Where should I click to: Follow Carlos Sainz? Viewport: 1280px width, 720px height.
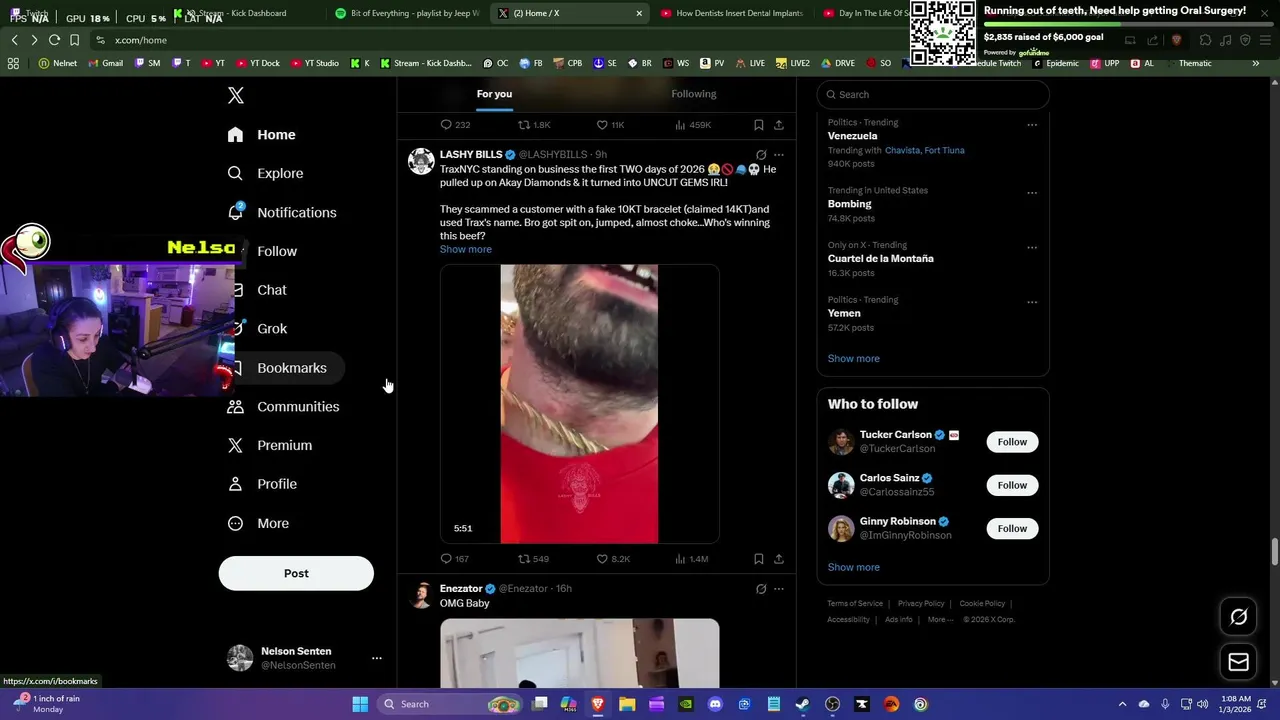click(1012, 485)
